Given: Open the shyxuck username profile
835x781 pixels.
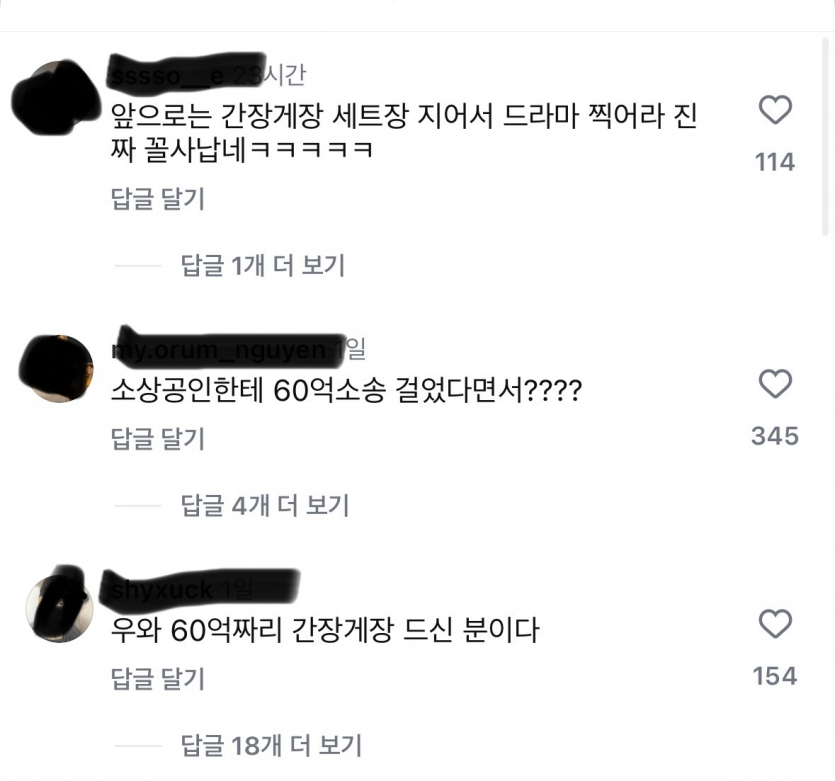Looking at the screenshot, I should 162,589.
